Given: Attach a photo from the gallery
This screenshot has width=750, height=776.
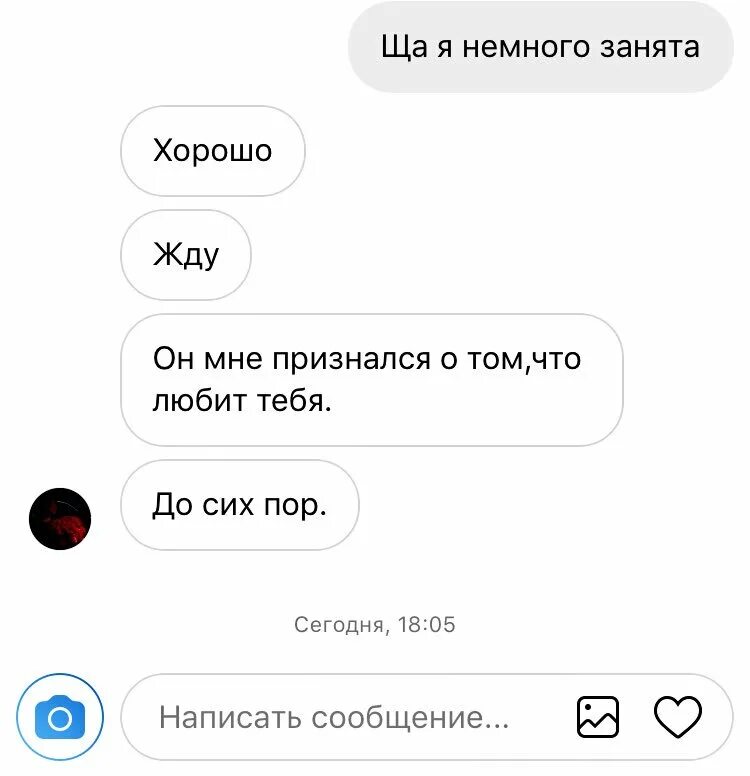Looking at the screenshot, I should (598, 717).
